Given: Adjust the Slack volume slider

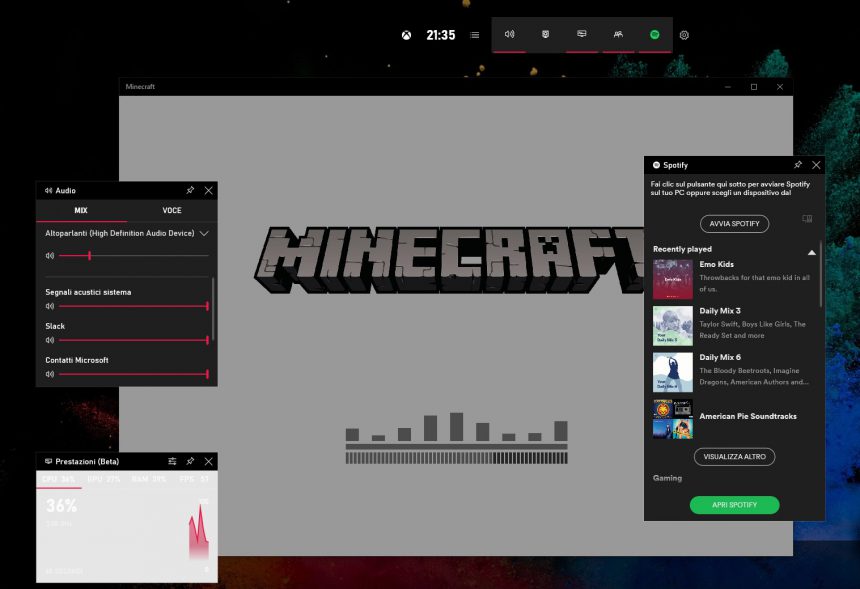Looking at the screenshot, I should coord(134,340).
